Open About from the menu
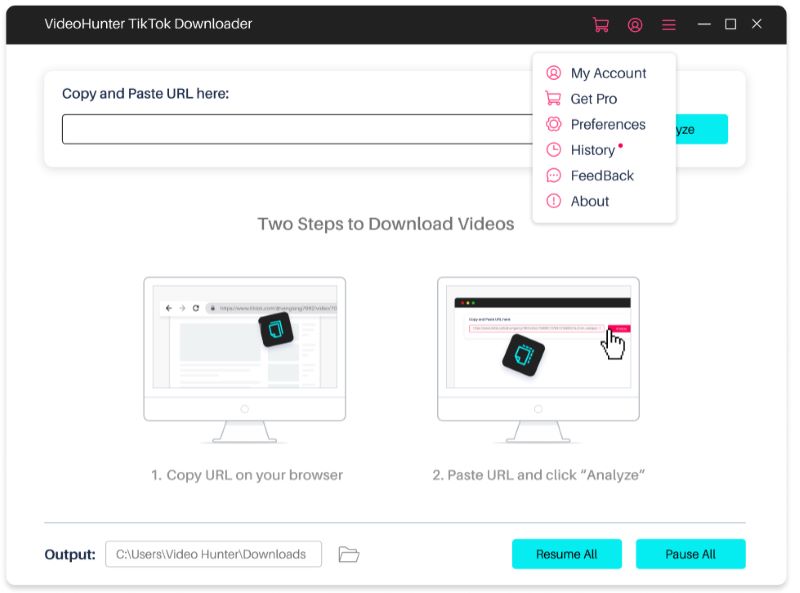800x593 pixels. pyautogui.click(x=590, y=201)
